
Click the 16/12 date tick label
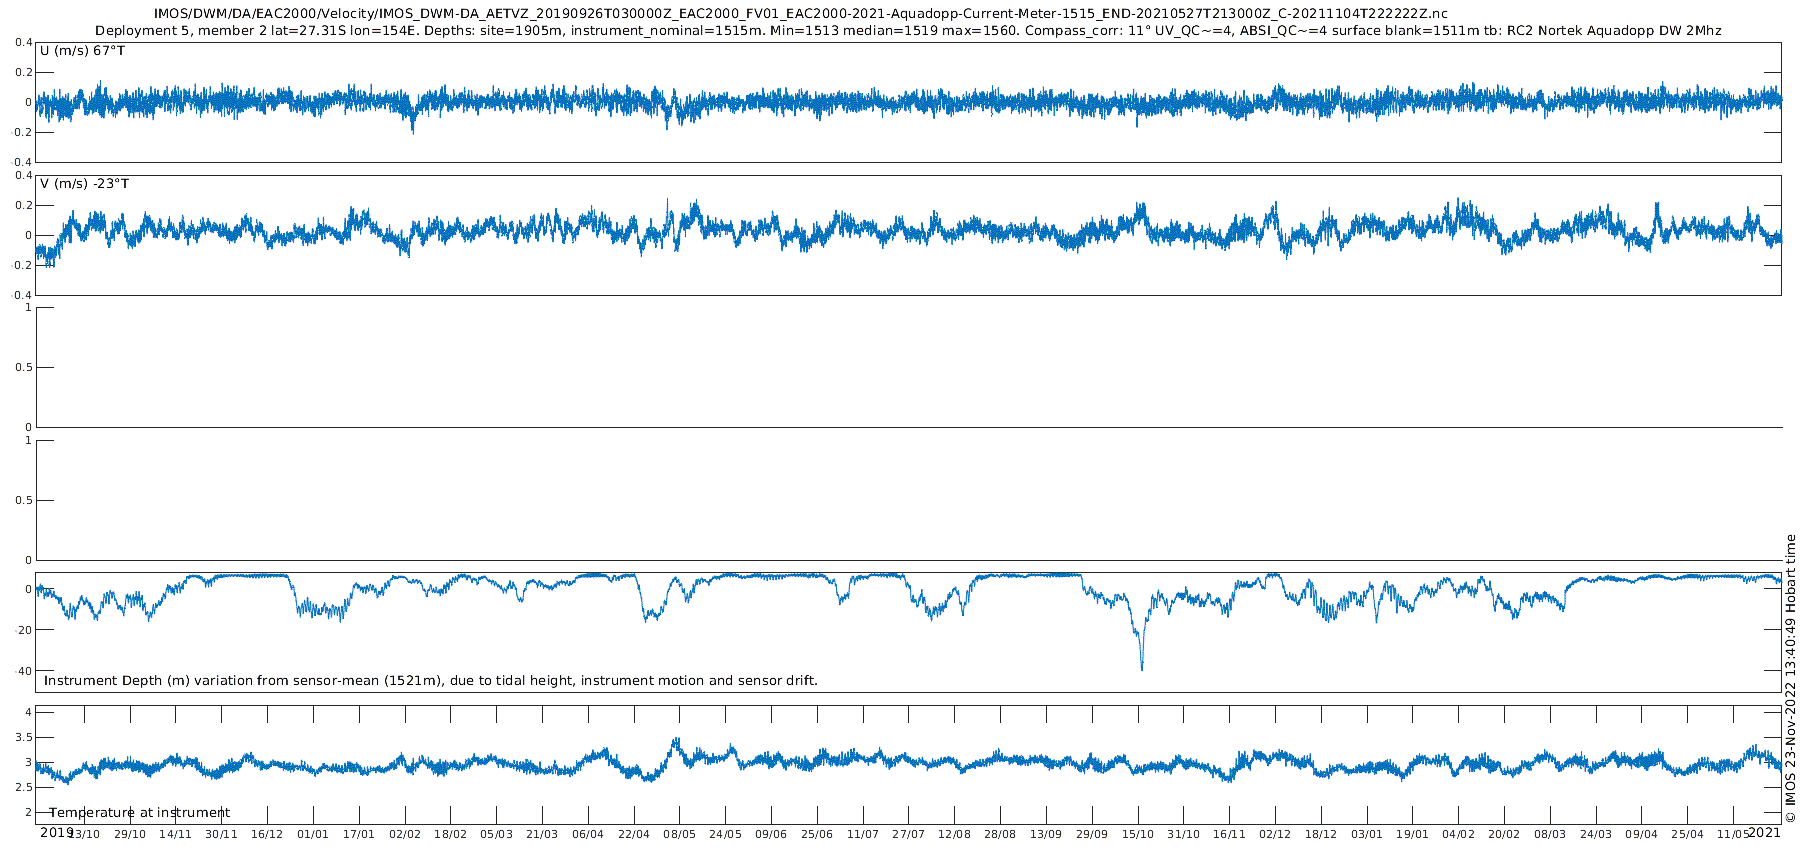pyautogui.click(x=267, y=834)
